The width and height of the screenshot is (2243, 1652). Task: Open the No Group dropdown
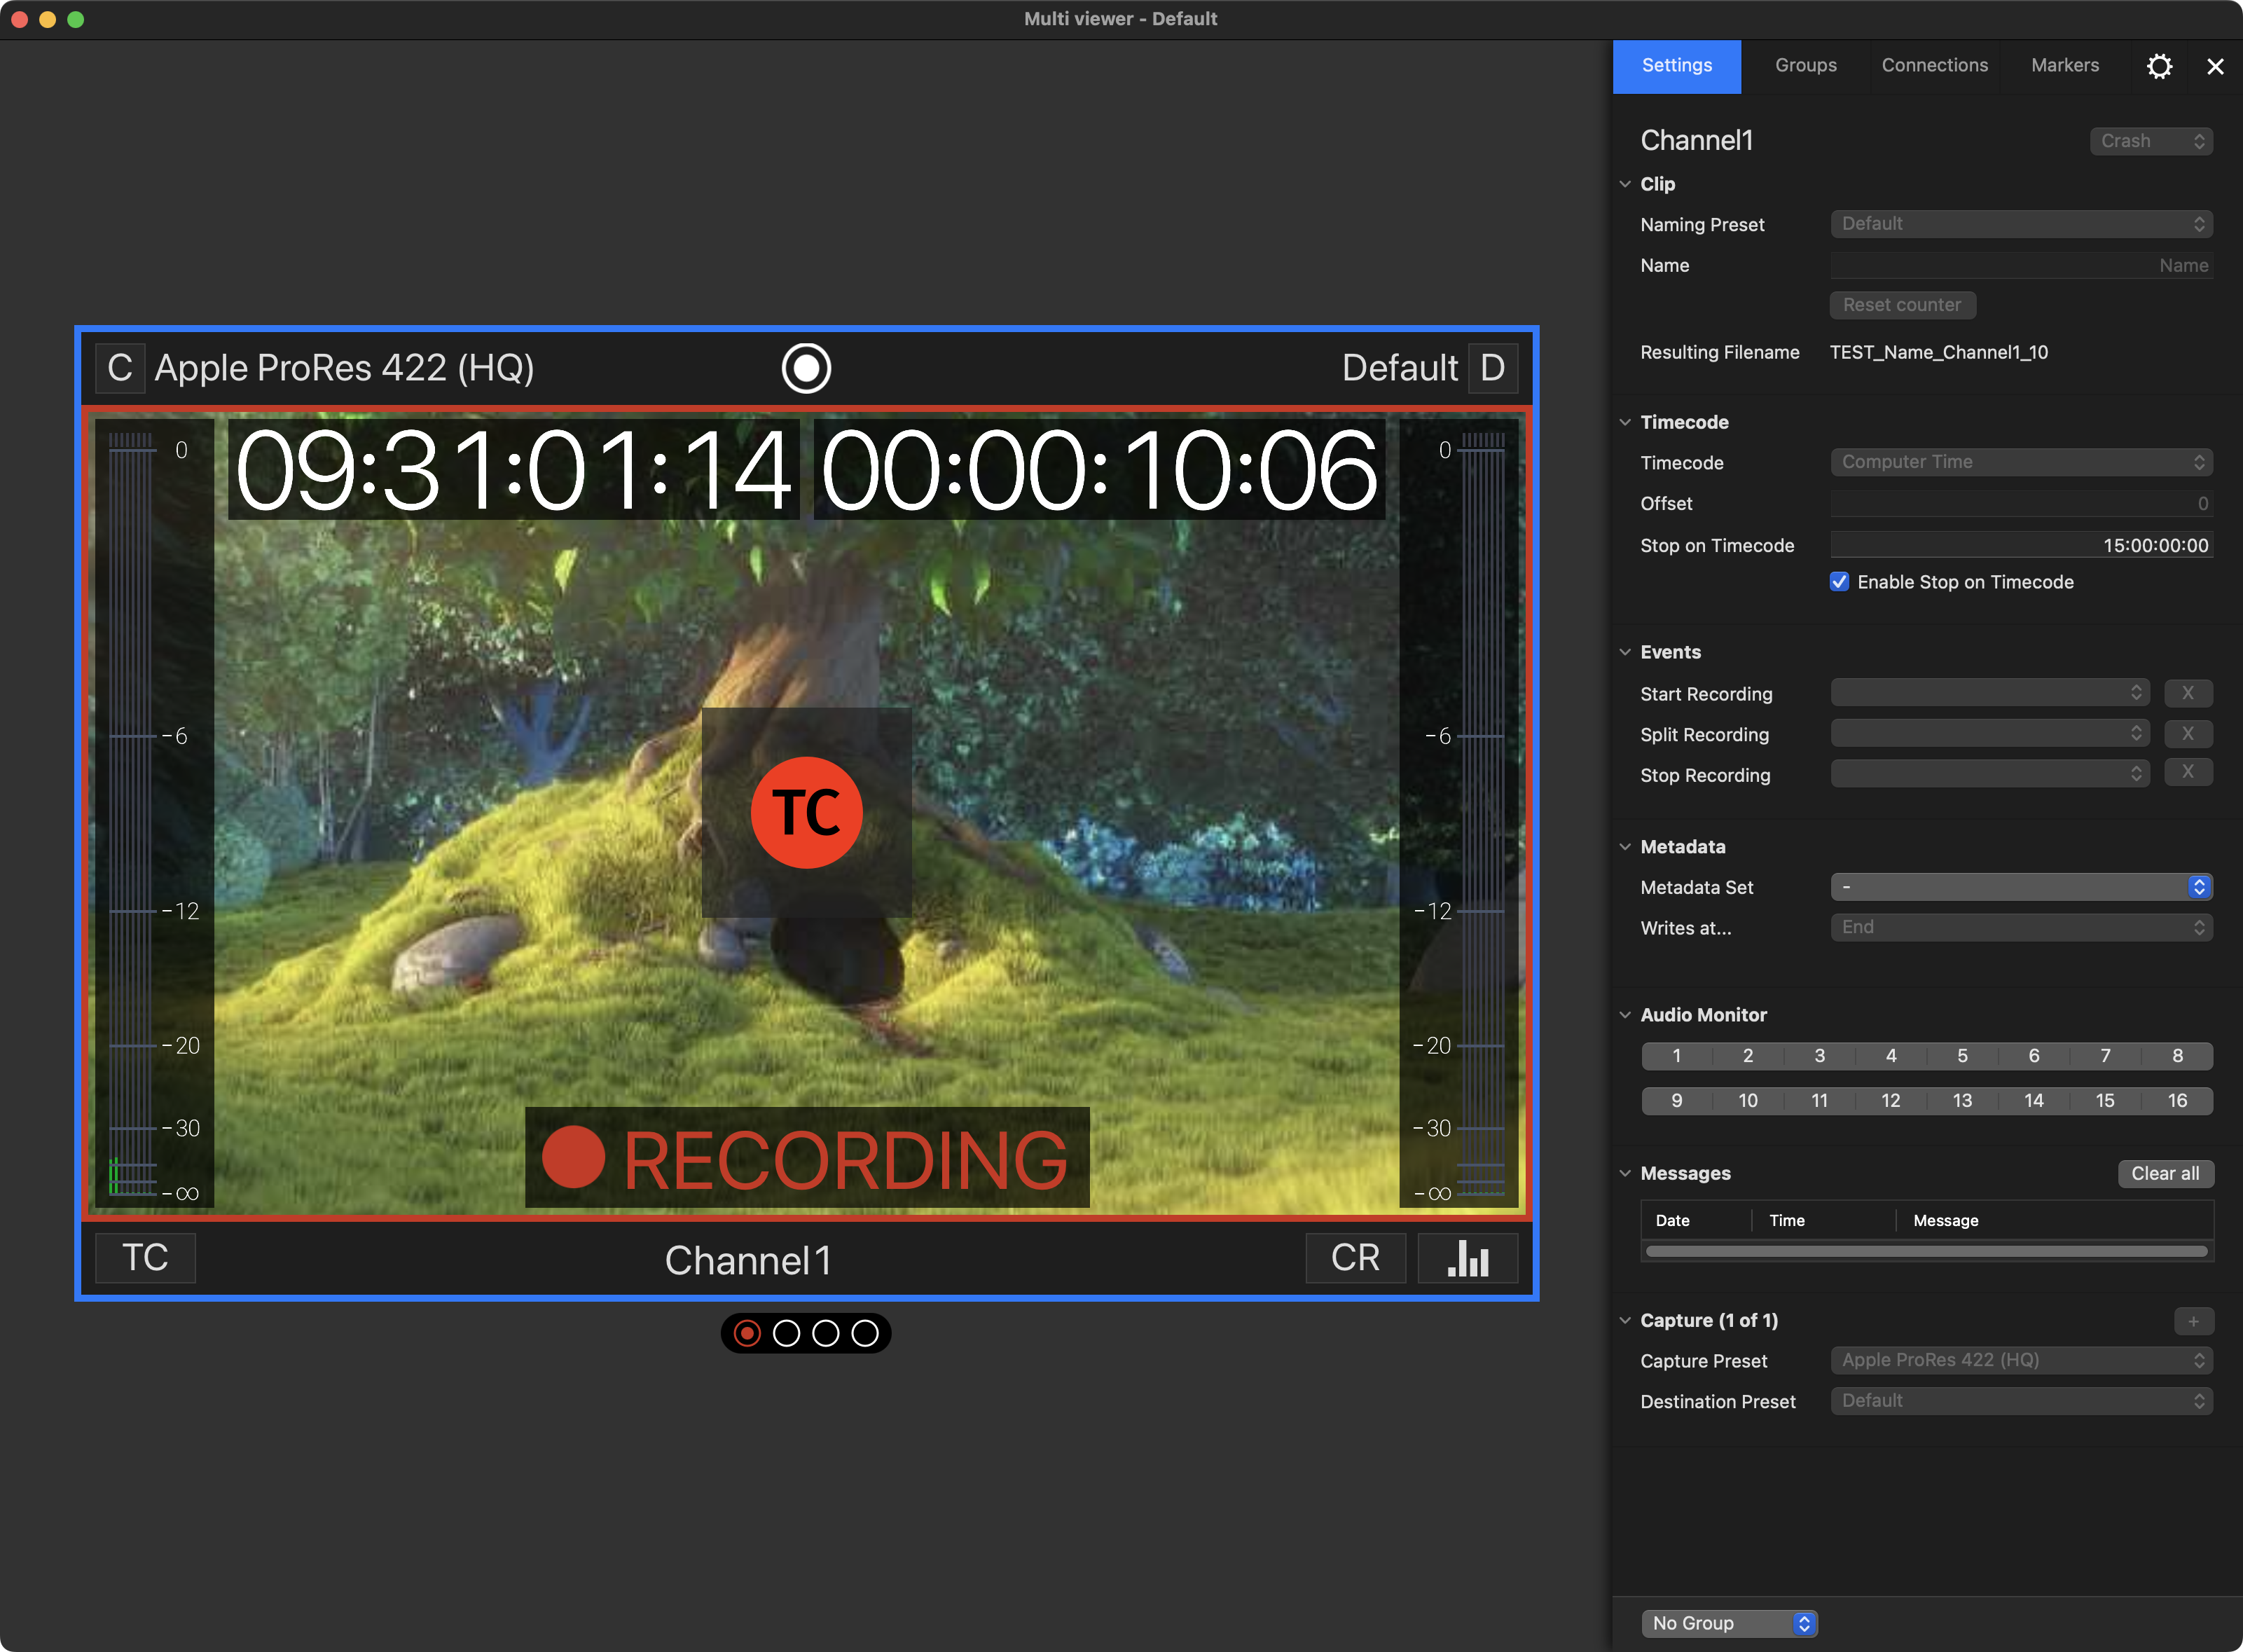1729,1624
